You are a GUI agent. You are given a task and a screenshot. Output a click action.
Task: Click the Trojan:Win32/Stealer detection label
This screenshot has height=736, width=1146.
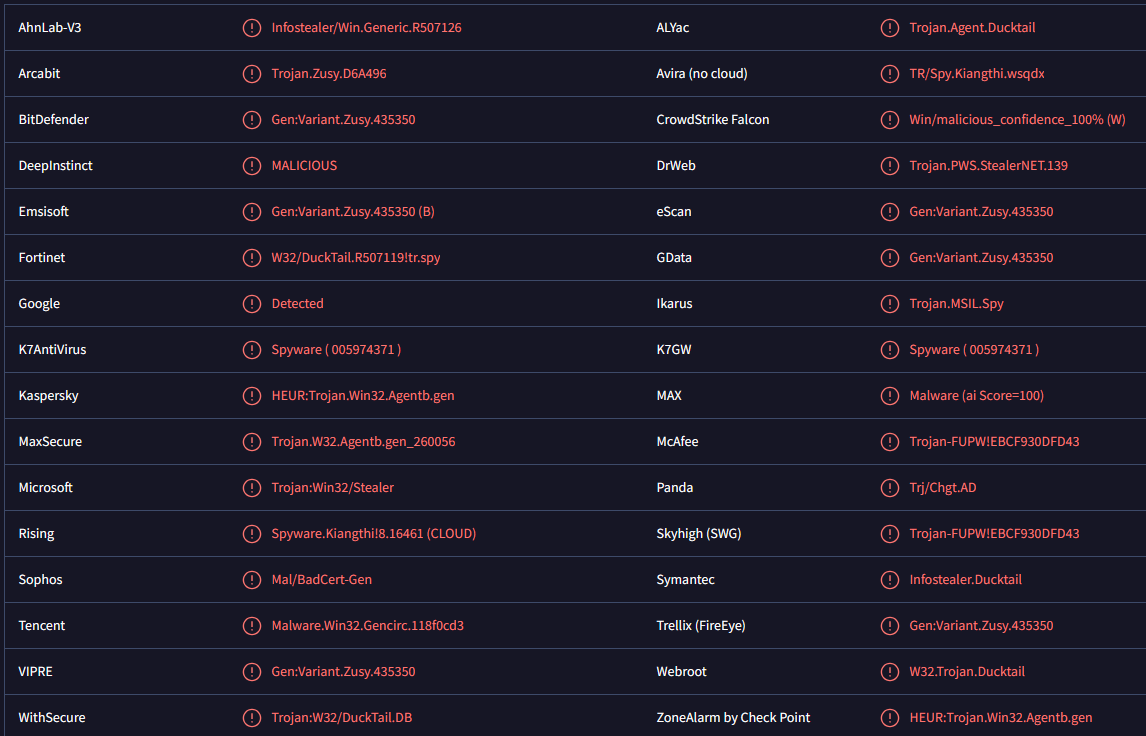pos(333,488)
